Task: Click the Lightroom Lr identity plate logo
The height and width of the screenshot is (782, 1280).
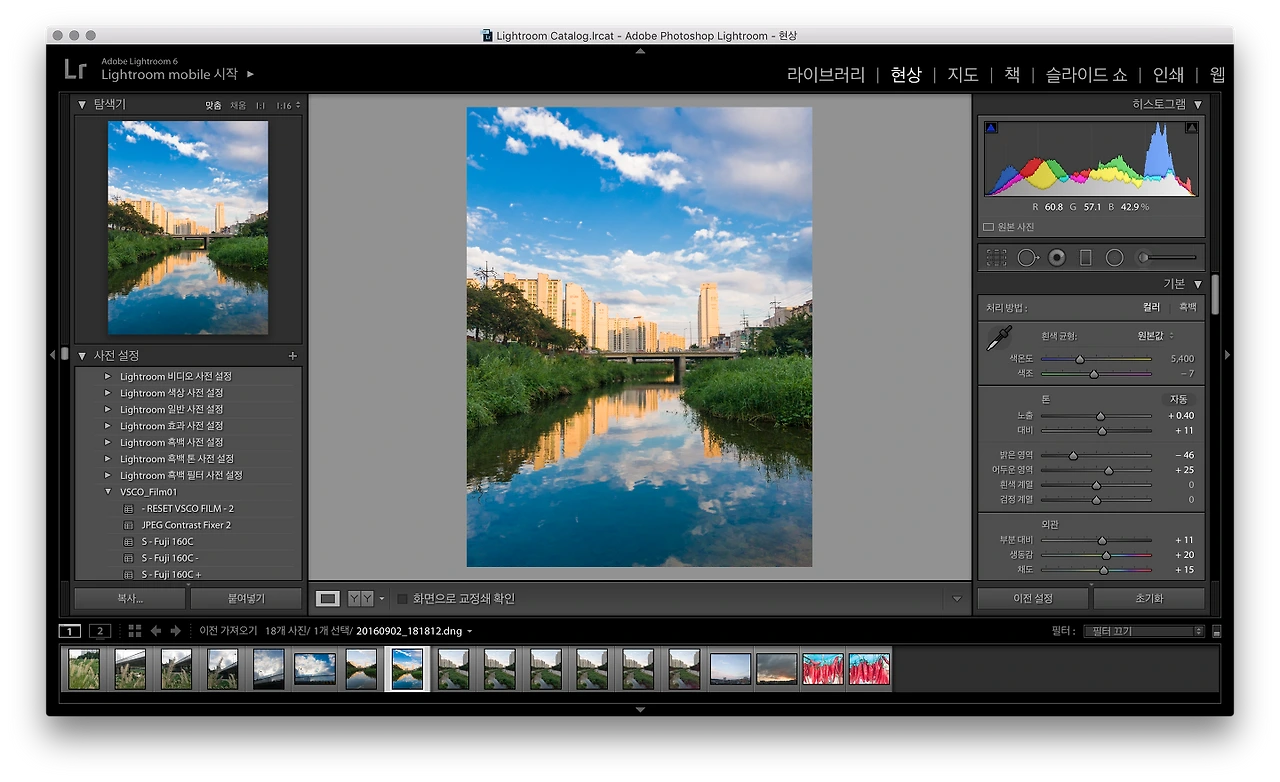Action: point(75,69)
